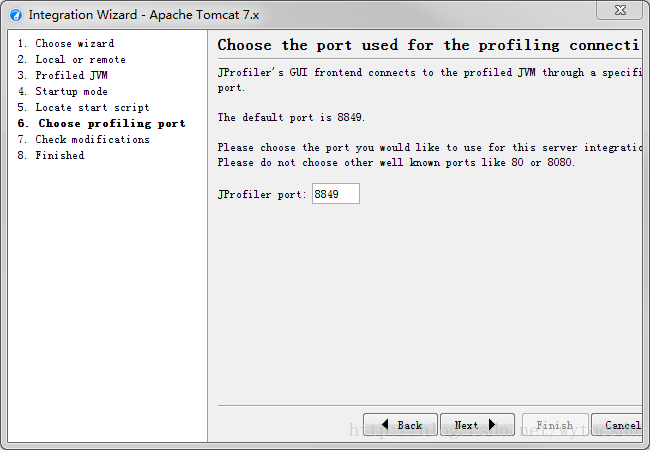The width and height of the screenshot is (650, 450).
Task: Select step 4 Startup mode
Action: [x=63, y=91]
